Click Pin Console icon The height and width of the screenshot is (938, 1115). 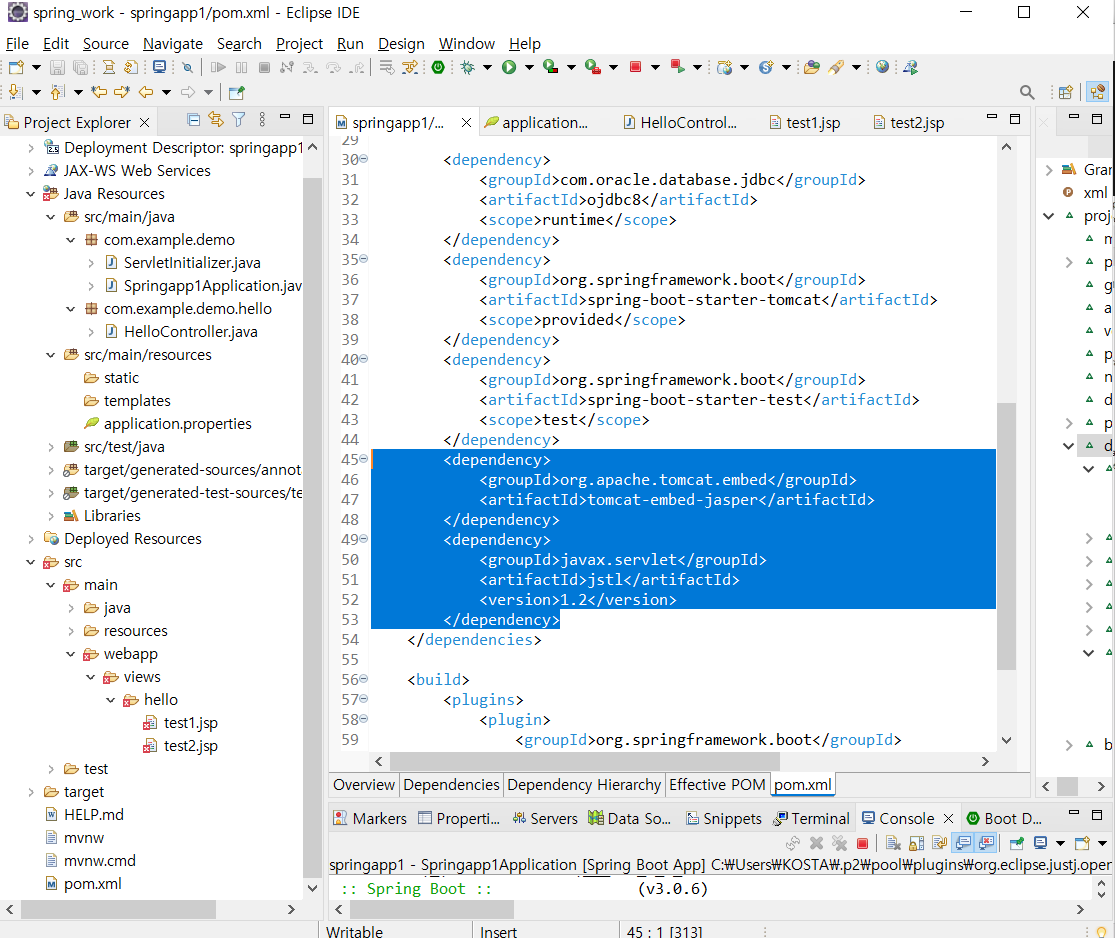coord(1017,843)
